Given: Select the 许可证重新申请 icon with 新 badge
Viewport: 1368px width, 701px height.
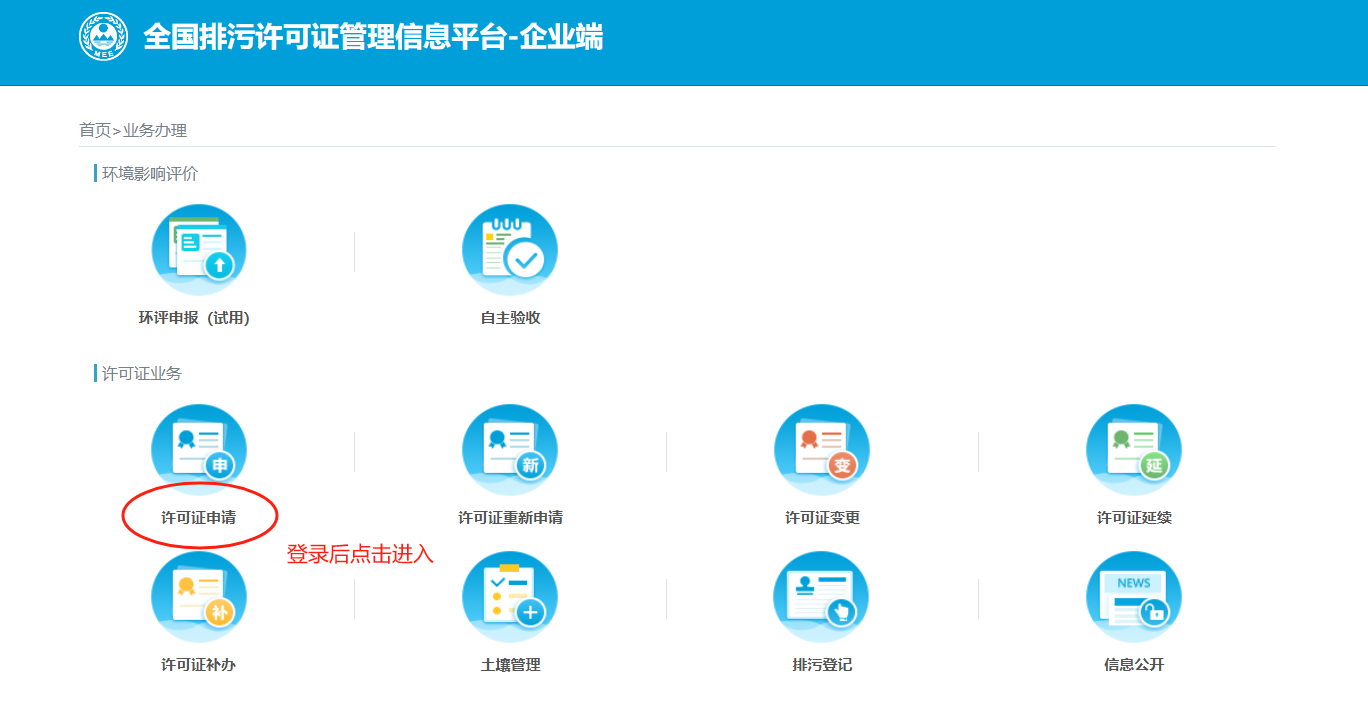Looking at the screenshot, I should pyautogui.click(x=510, y=451).
